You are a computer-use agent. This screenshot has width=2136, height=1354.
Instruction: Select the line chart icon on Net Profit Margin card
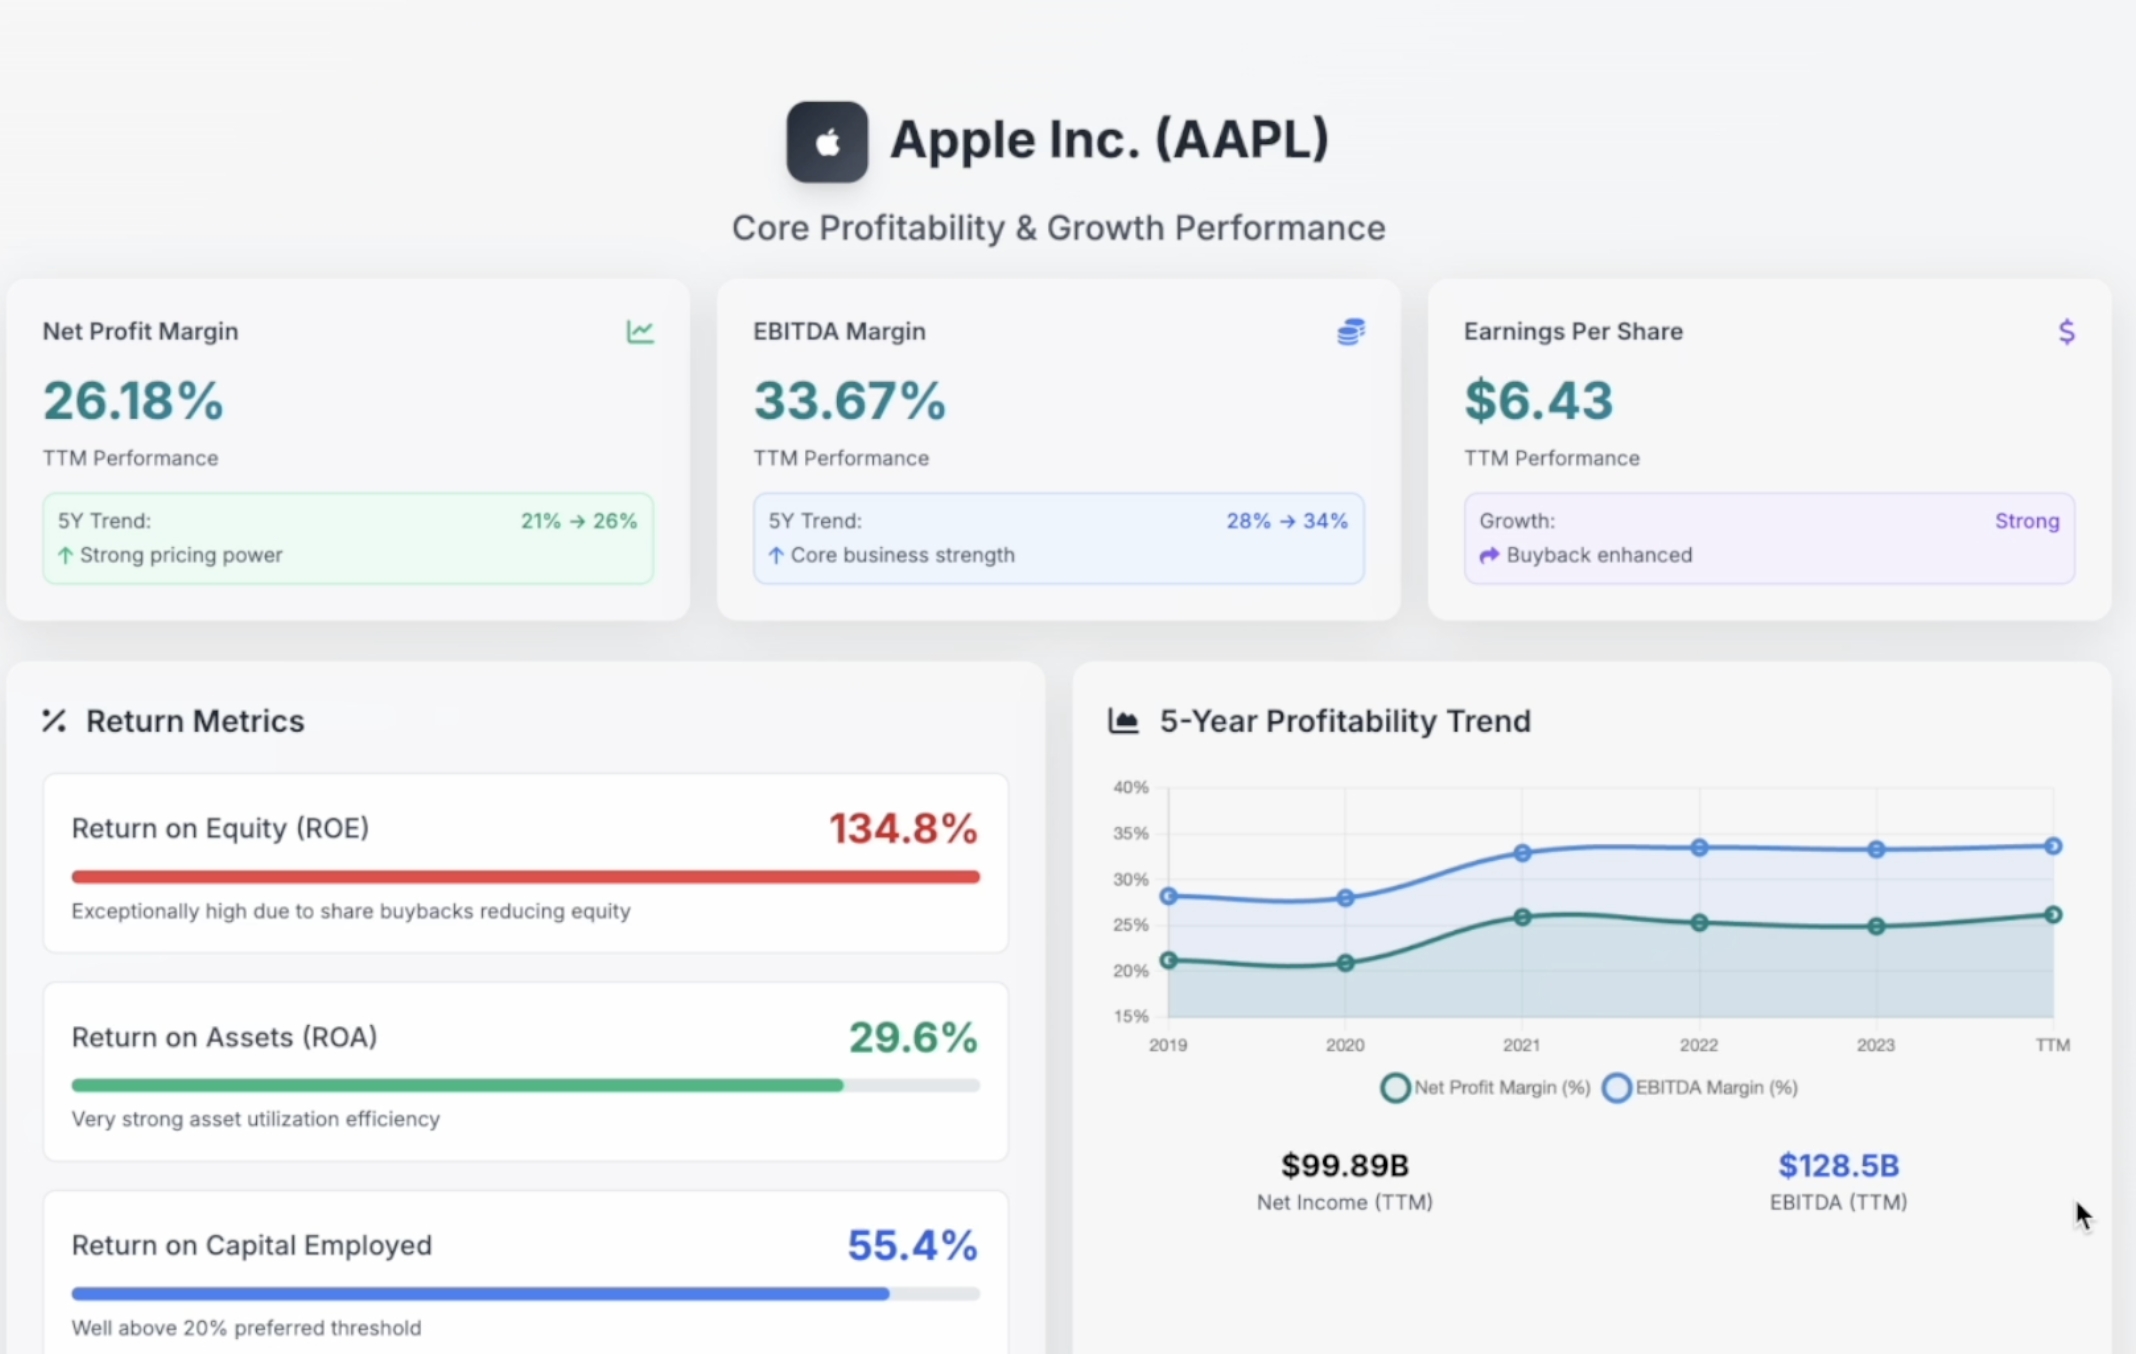pyautogui.click(x=640, y=331)
